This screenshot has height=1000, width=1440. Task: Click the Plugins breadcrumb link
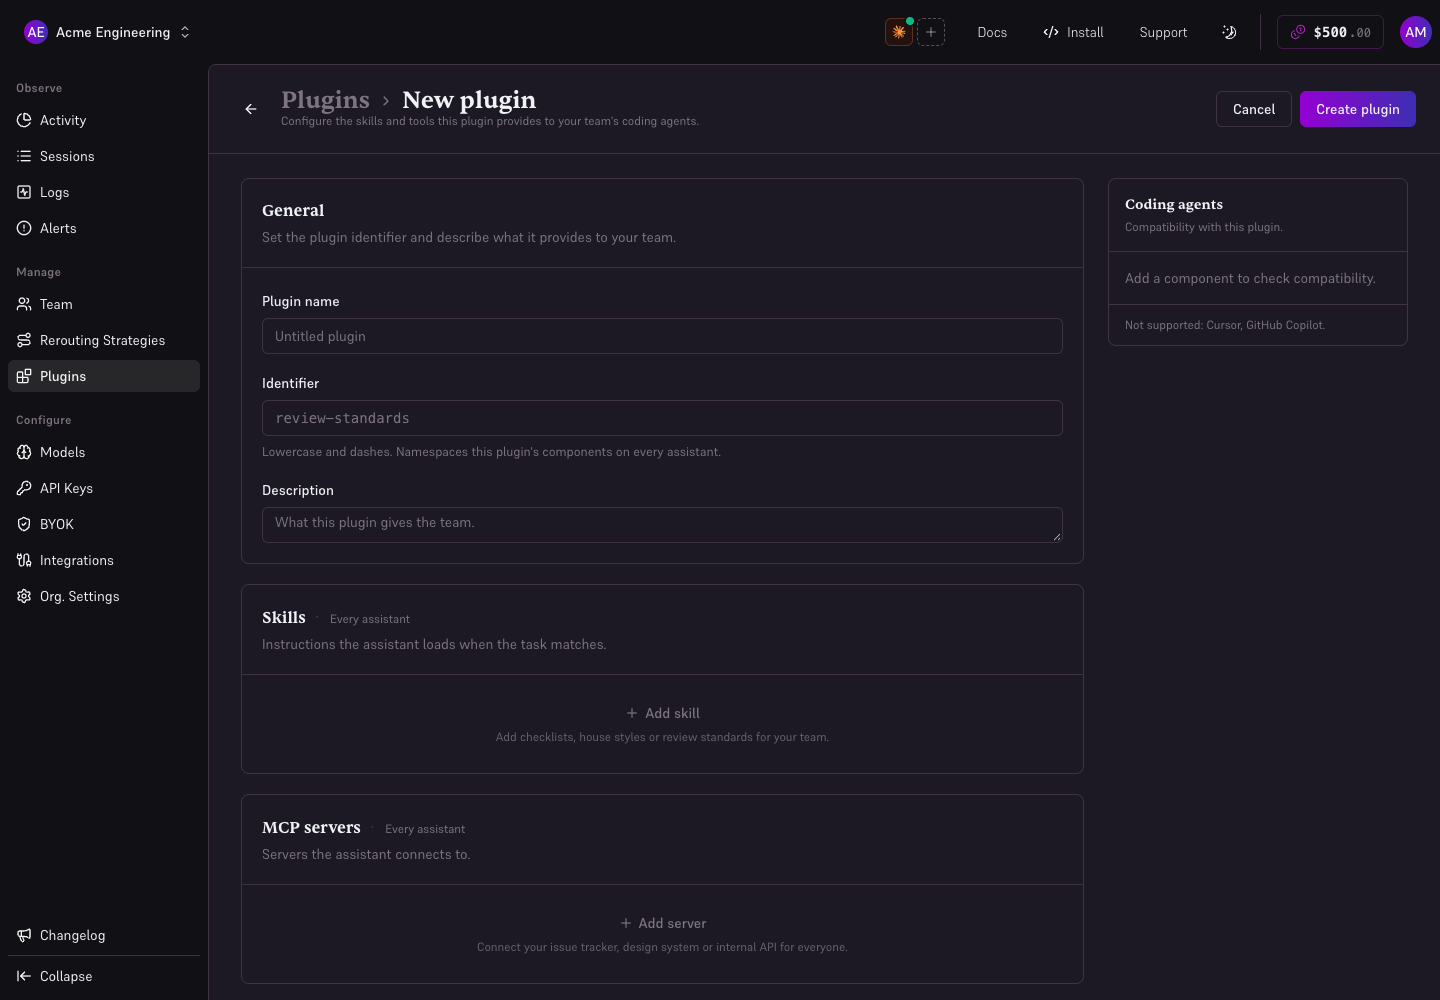pos(325,100)
